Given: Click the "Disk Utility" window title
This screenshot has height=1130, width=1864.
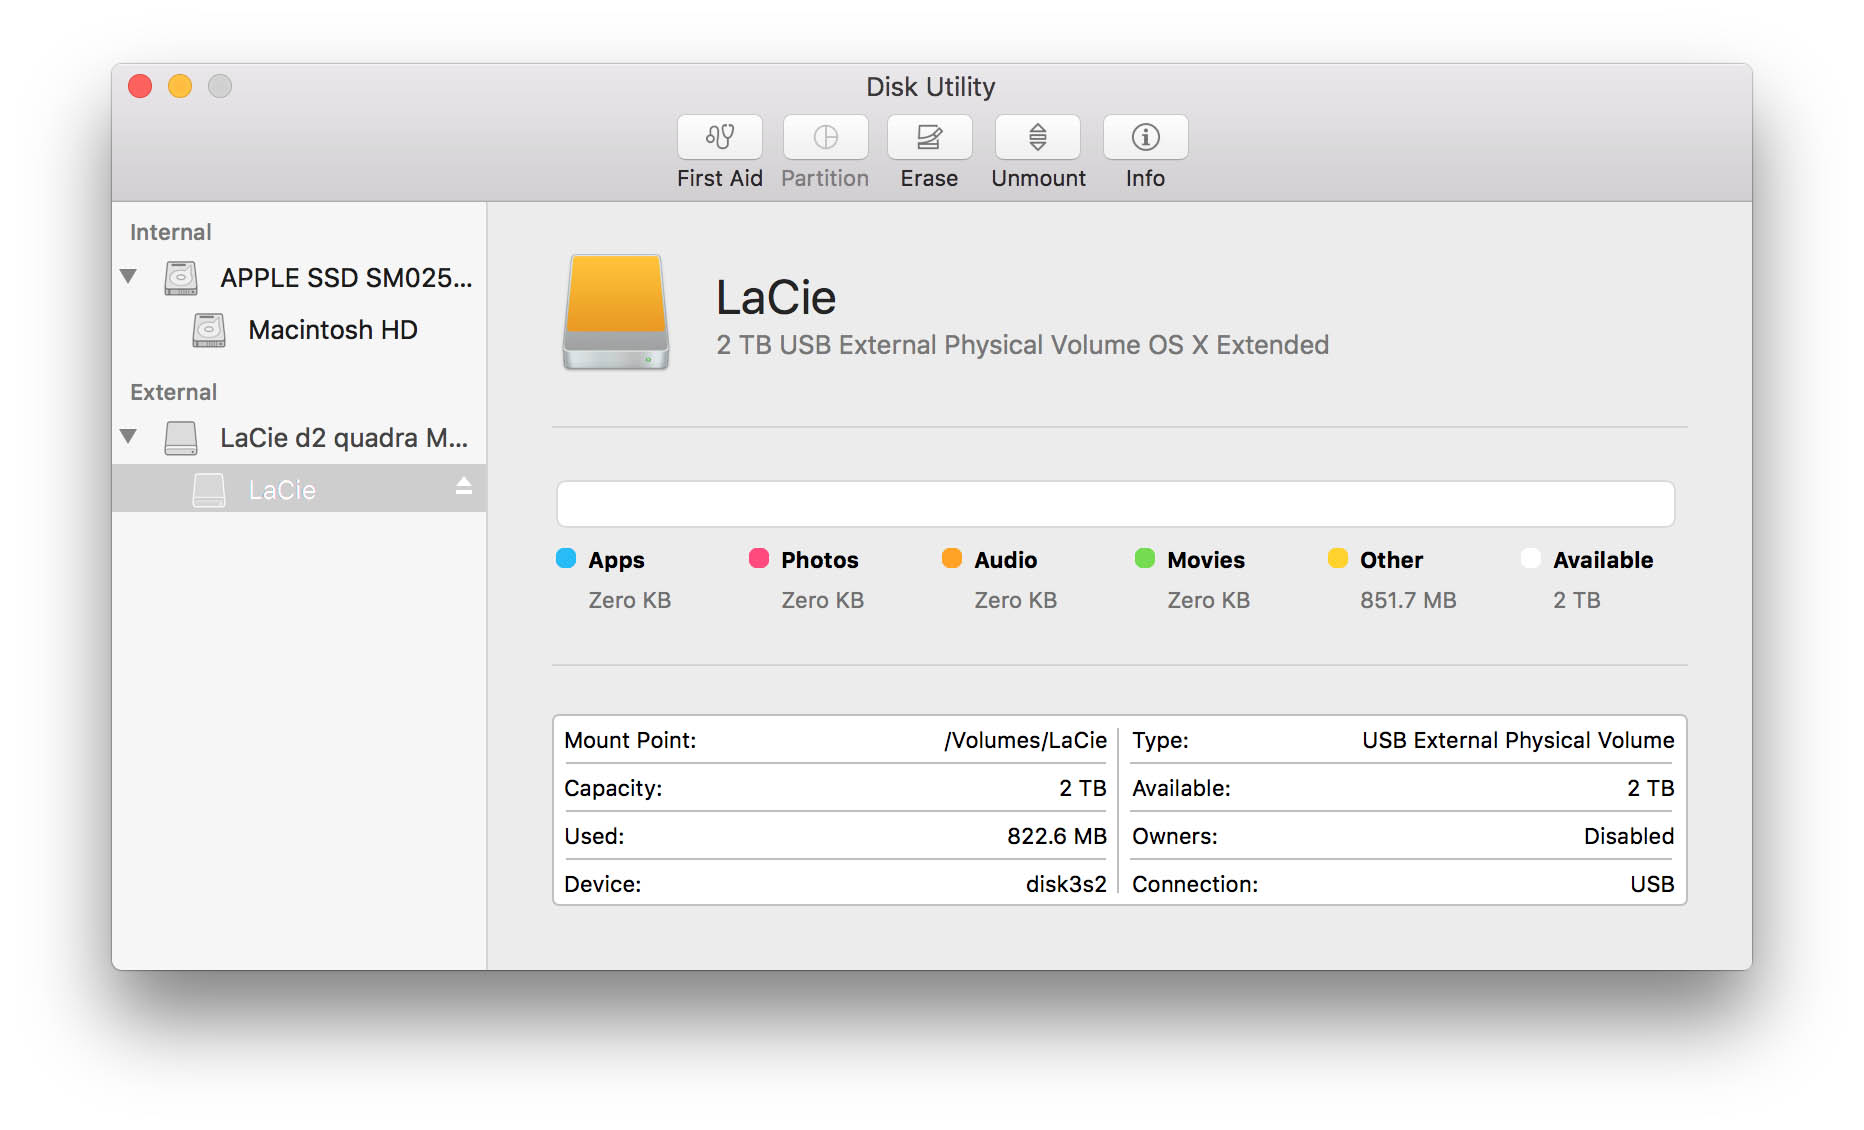Looking at the screenshot, I should (931, 88).
